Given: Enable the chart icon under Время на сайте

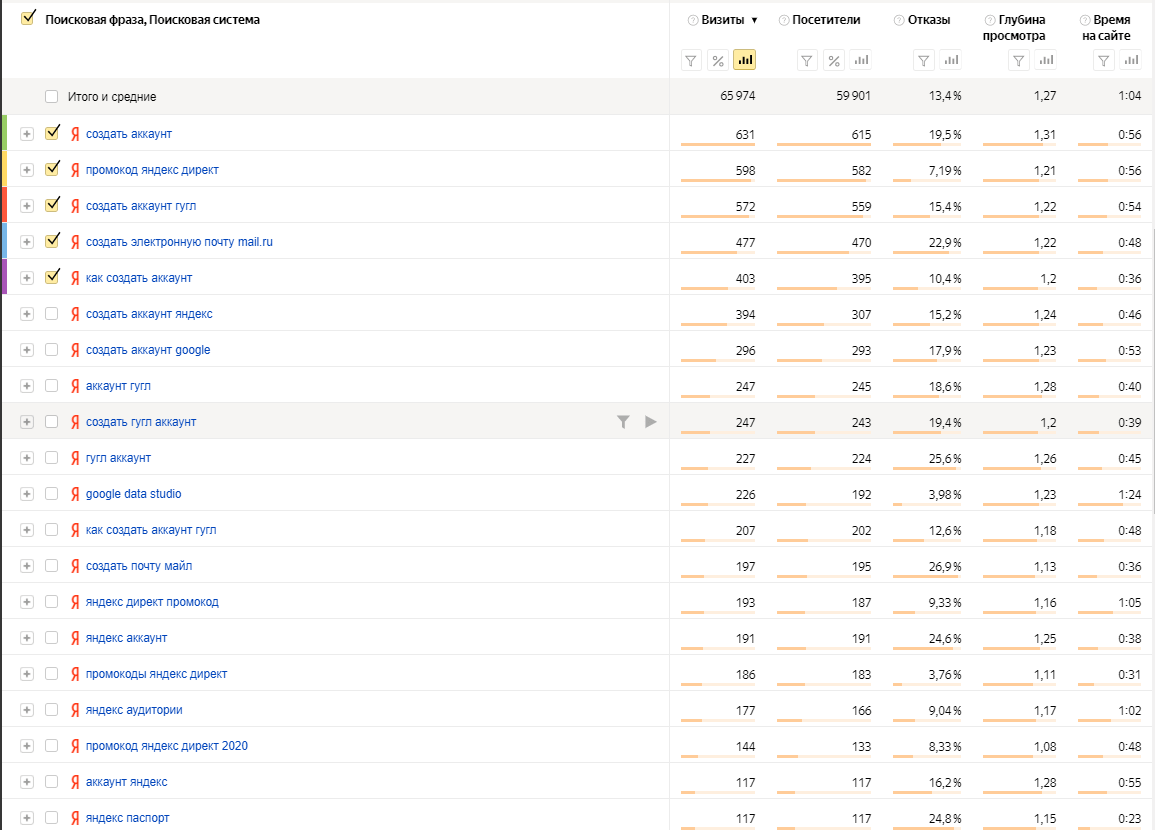Looking at the screenshot, I should coord(1131,60).
